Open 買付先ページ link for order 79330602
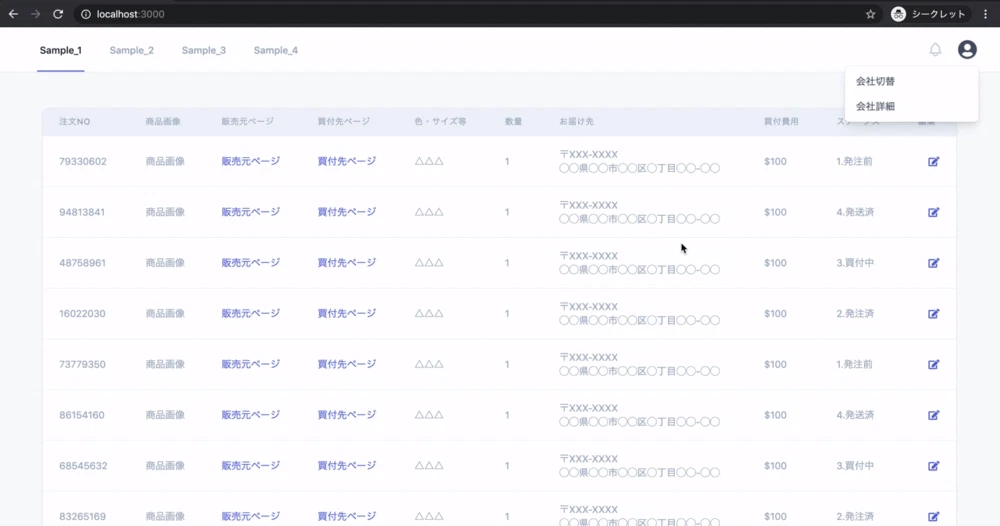Screen dimensions: 1000x526 pyautogui.click(x=347, y=161)
